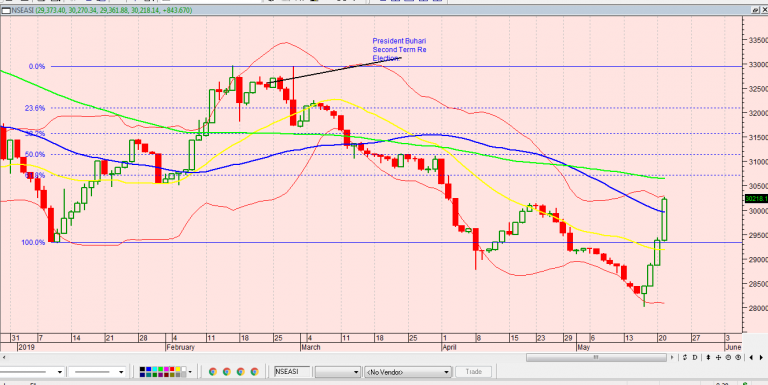Click the refresh arrows icon beside the D button
This screenshot has width=768, height=385.
685,358
